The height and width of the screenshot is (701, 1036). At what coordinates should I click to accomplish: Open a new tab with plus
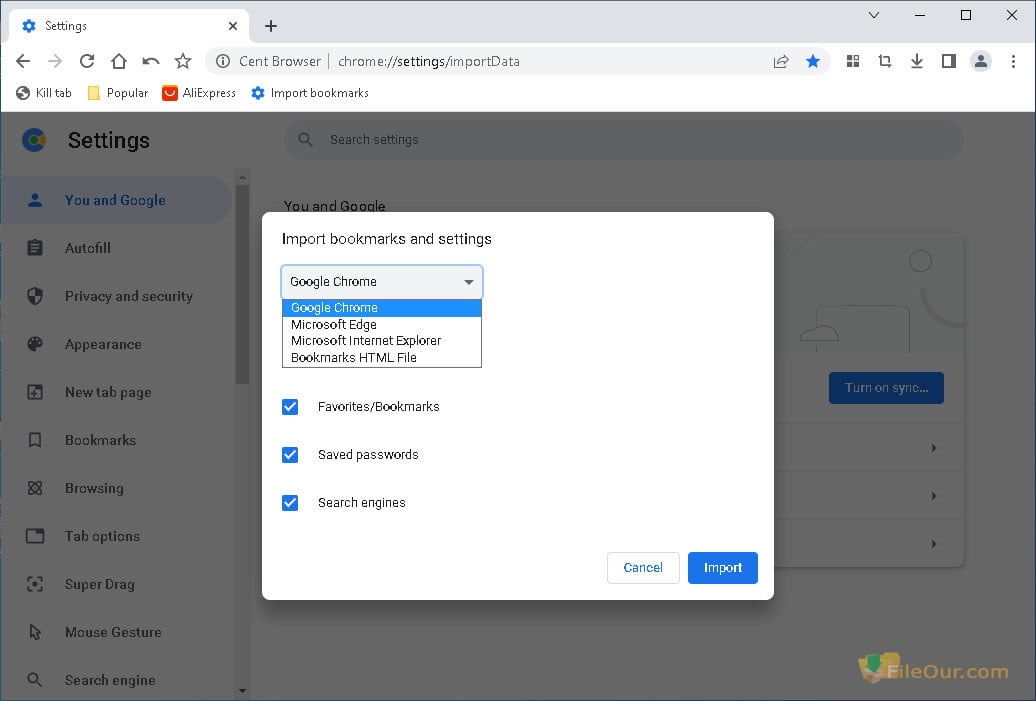click(x=271, y=26)
